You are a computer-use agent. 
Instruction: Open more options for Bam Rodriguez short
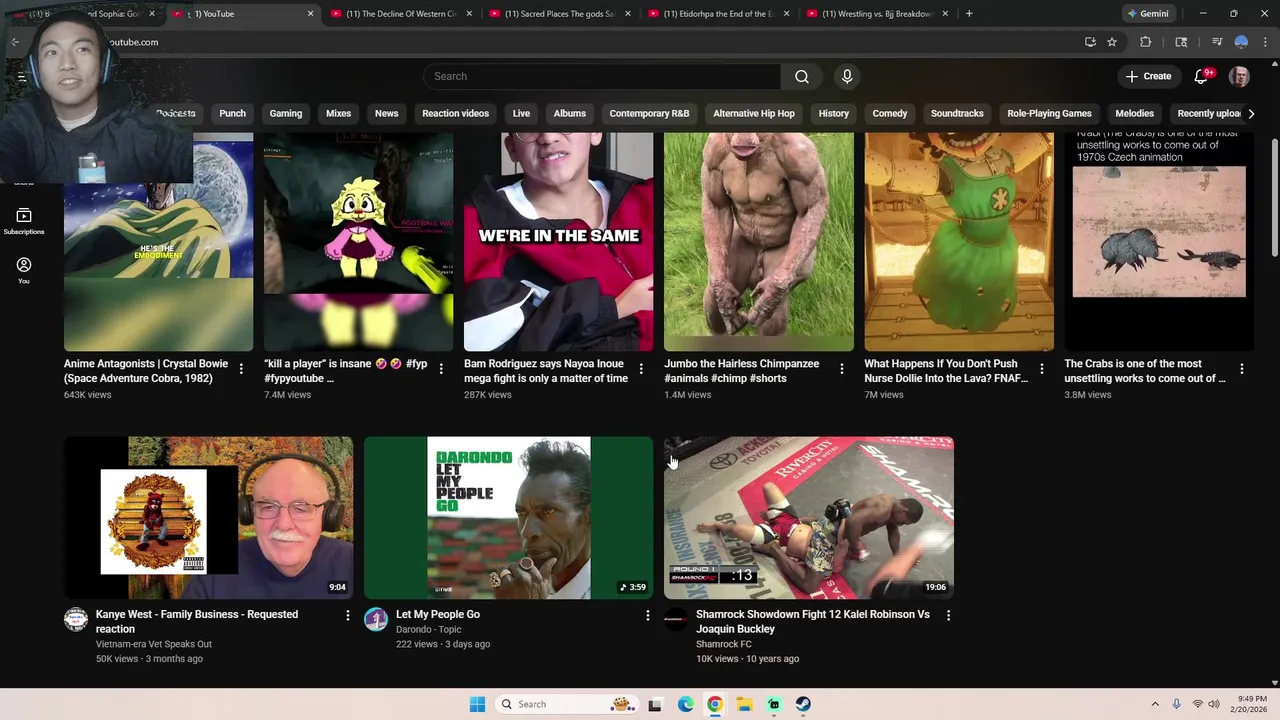(641, 369)
